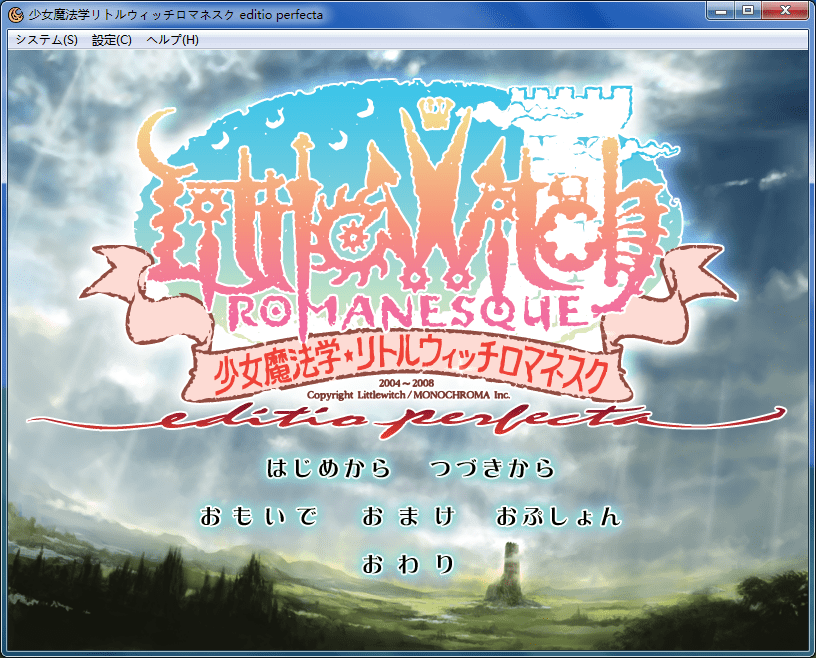Viewport: 816px width, 658px height.
Task: Quit the game with おわり
Action: coord(408,564)
